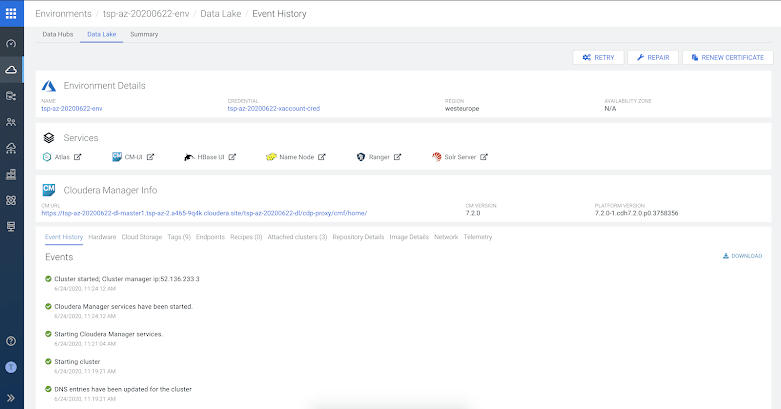Go to tsp-az-20200622-env breadcrumb
Viewport: 781px width, 409px height.
[x=146, y=14]
